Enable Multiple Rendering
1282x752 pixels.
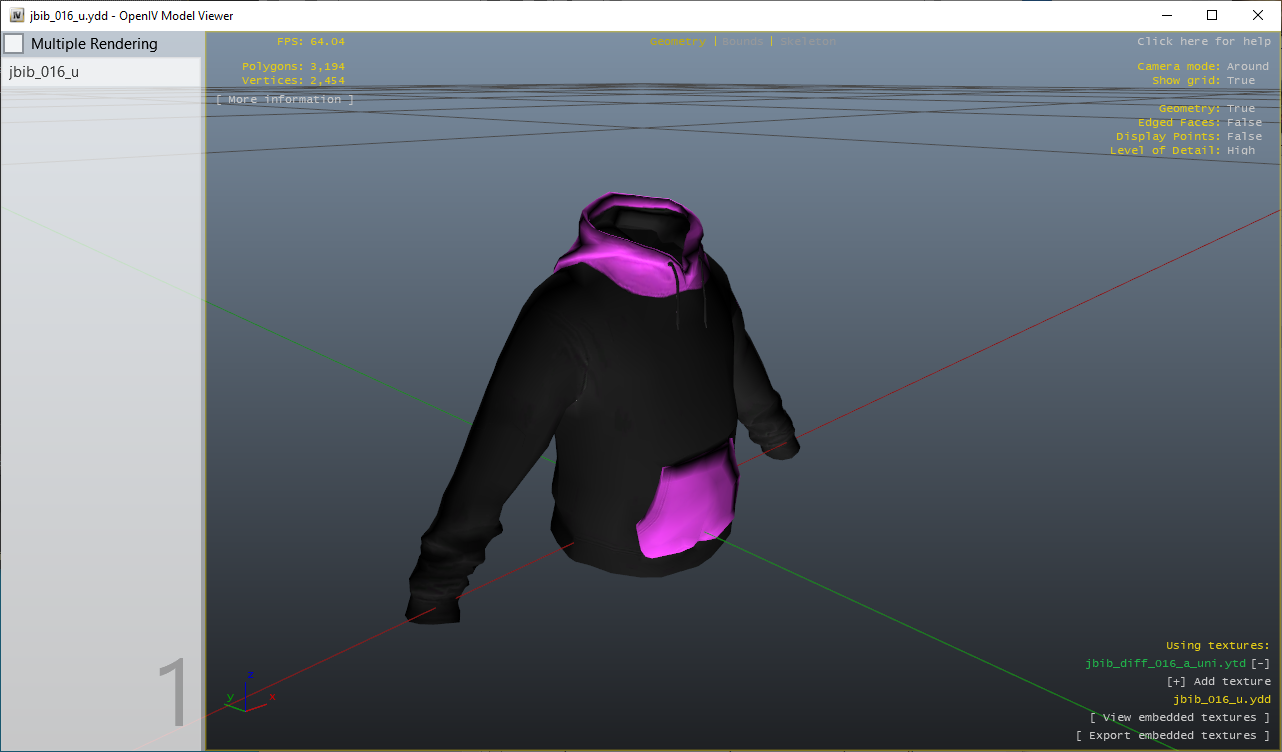(x=14, y=43)
